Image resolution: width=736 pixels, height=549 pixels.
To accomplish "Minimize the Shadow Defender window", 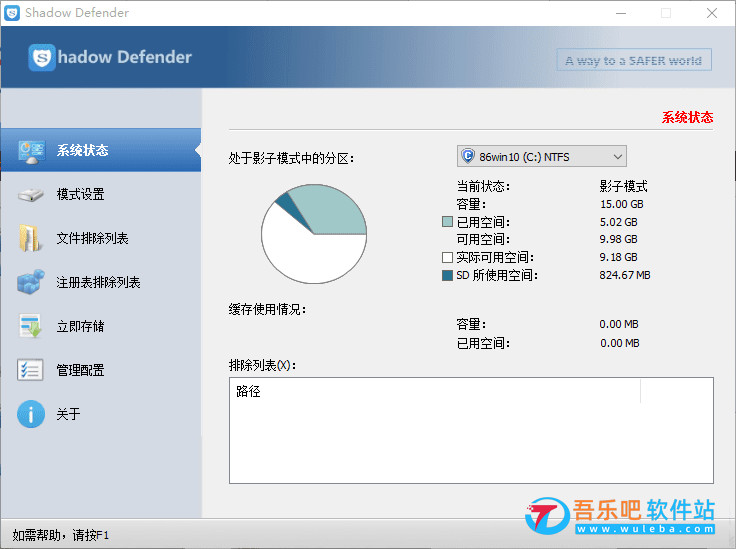I will [x=621, y=13].
